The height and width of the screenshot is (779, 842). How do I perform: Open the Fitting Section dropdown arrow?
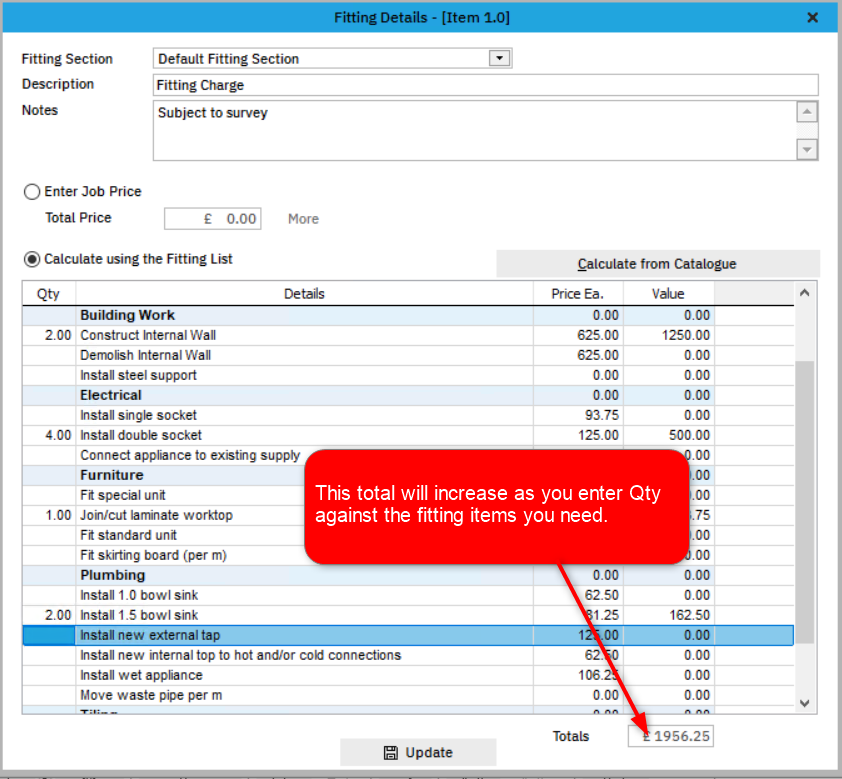tap(498, 58)
